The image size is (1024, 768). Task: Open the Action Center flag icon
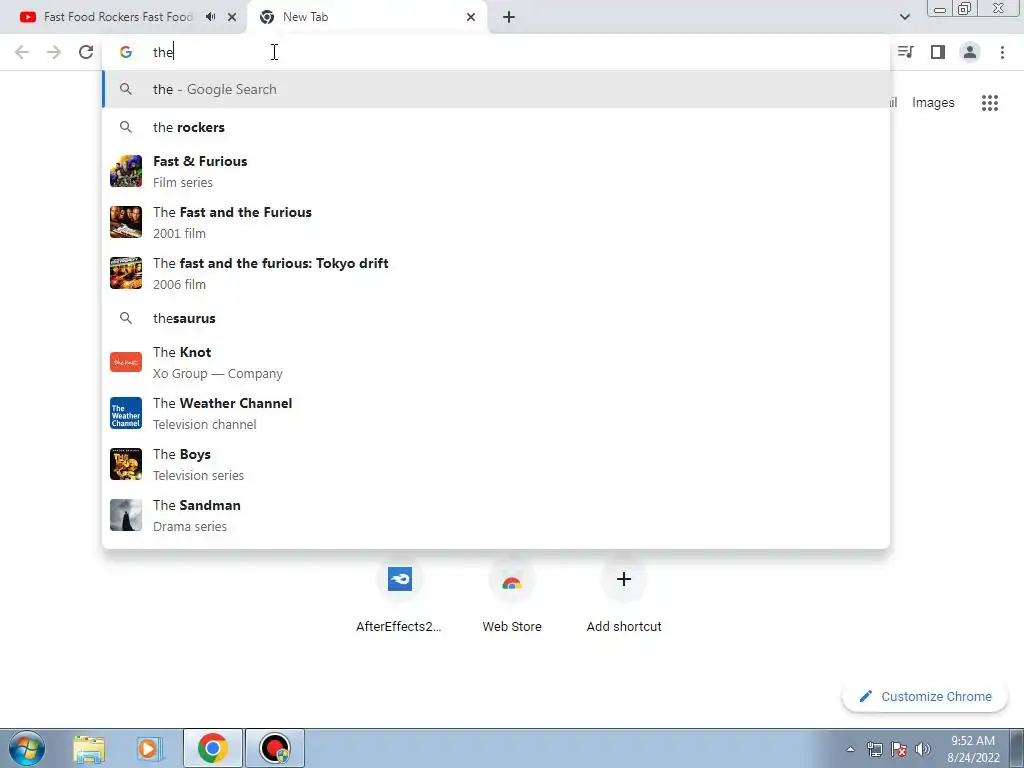(899, 749)
